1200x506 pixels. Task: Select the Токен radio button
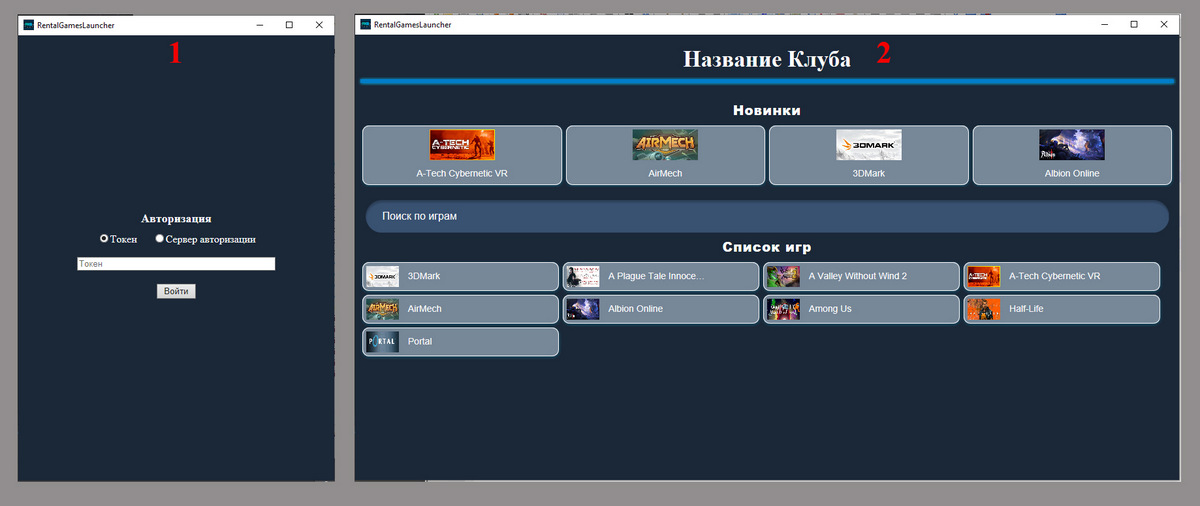click(x=104, y=239)
